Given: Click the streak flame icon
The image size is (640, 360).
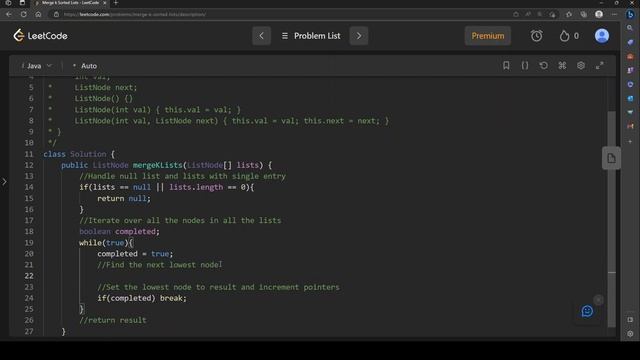Looking at the screenshot, I should (x=564, y=36).
